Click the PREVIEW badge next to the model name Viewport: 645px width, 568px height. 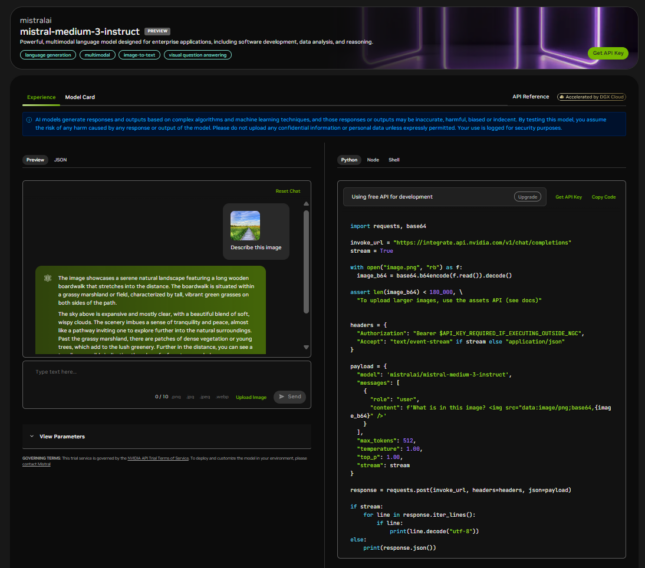157,31
